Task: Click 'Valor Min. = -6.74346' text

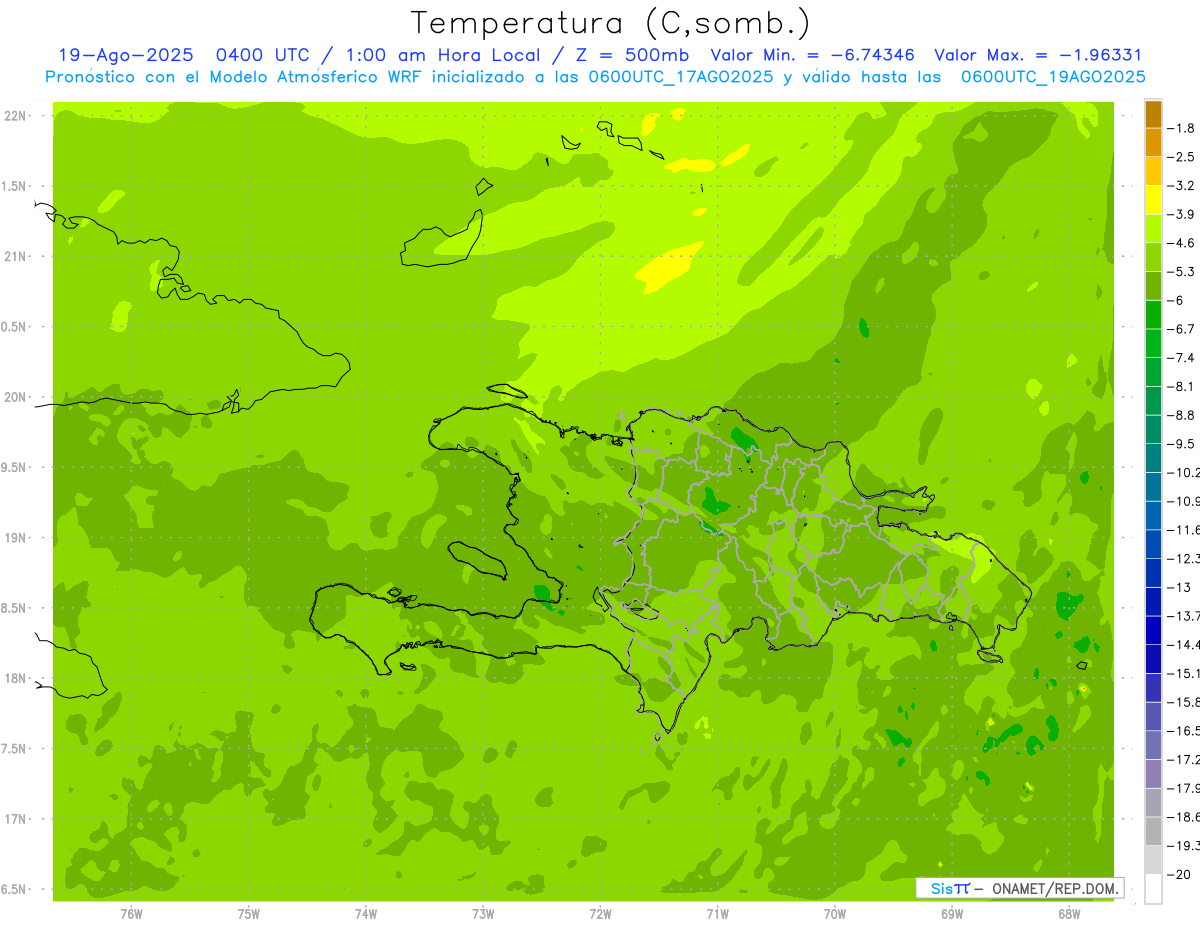Action: coord(813,55)
